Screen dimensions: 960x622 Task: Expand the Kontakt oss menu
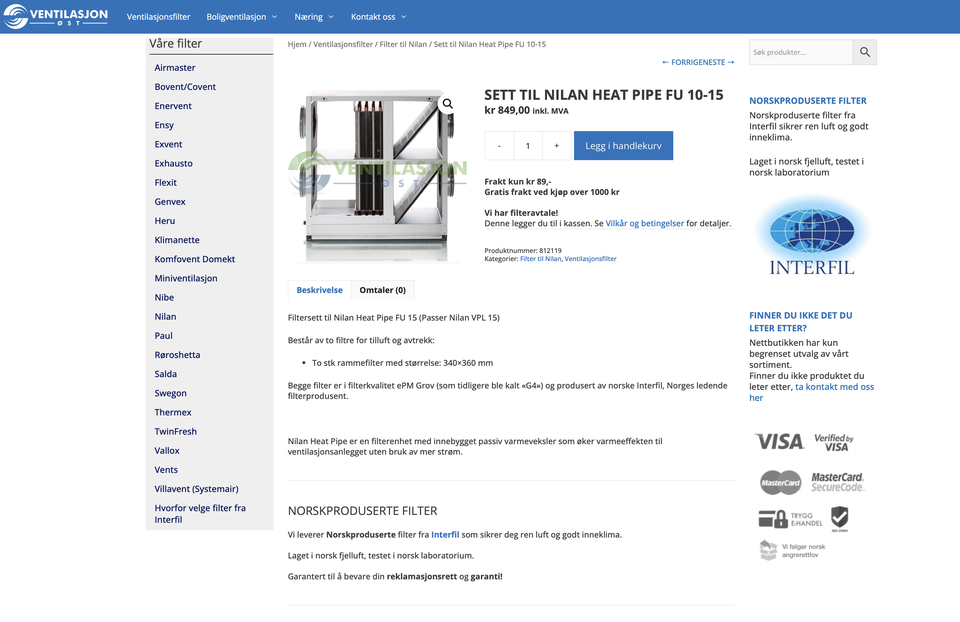tap(378, 17)
